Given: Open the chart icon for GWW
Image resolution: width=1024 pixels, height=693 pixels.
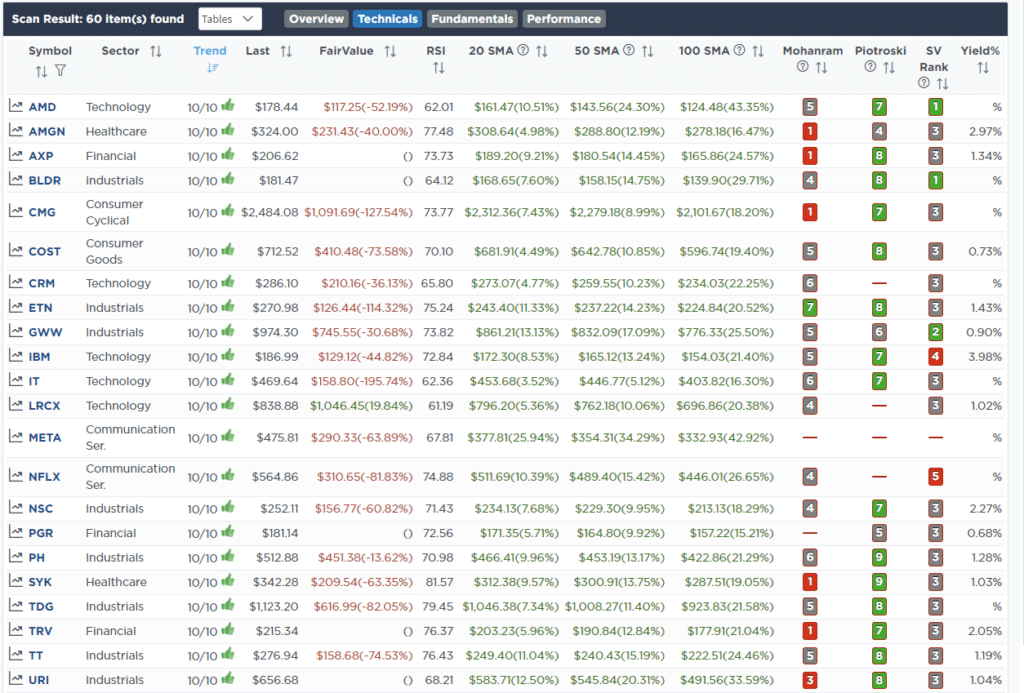Looking at the screenshot, I should 16,331.
